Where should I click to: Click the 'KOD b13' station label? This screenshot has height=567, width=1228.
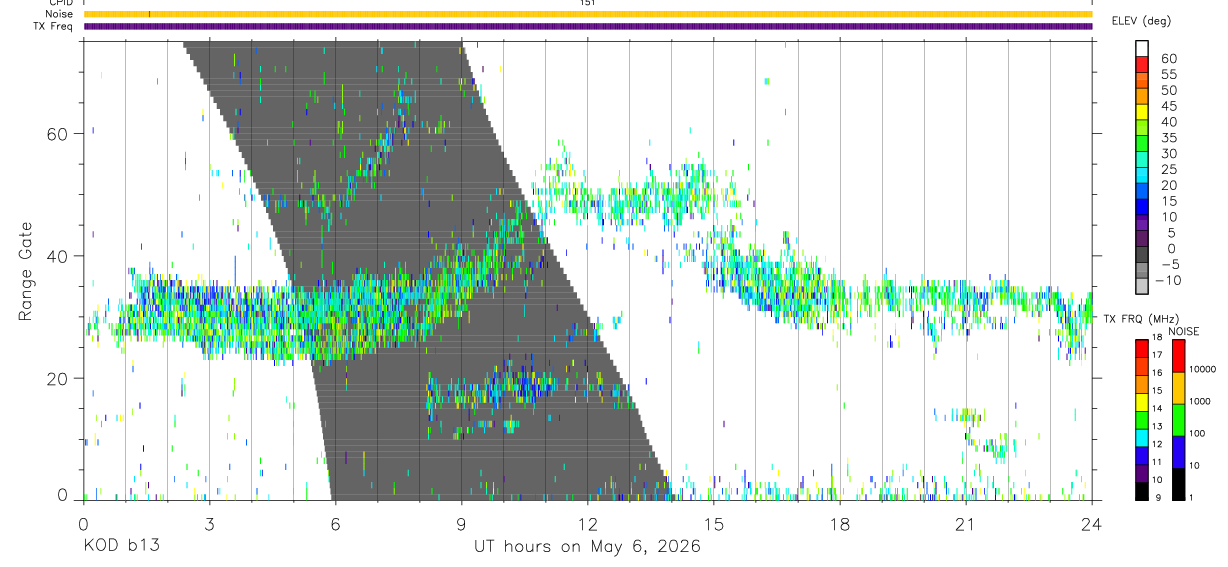120,547
